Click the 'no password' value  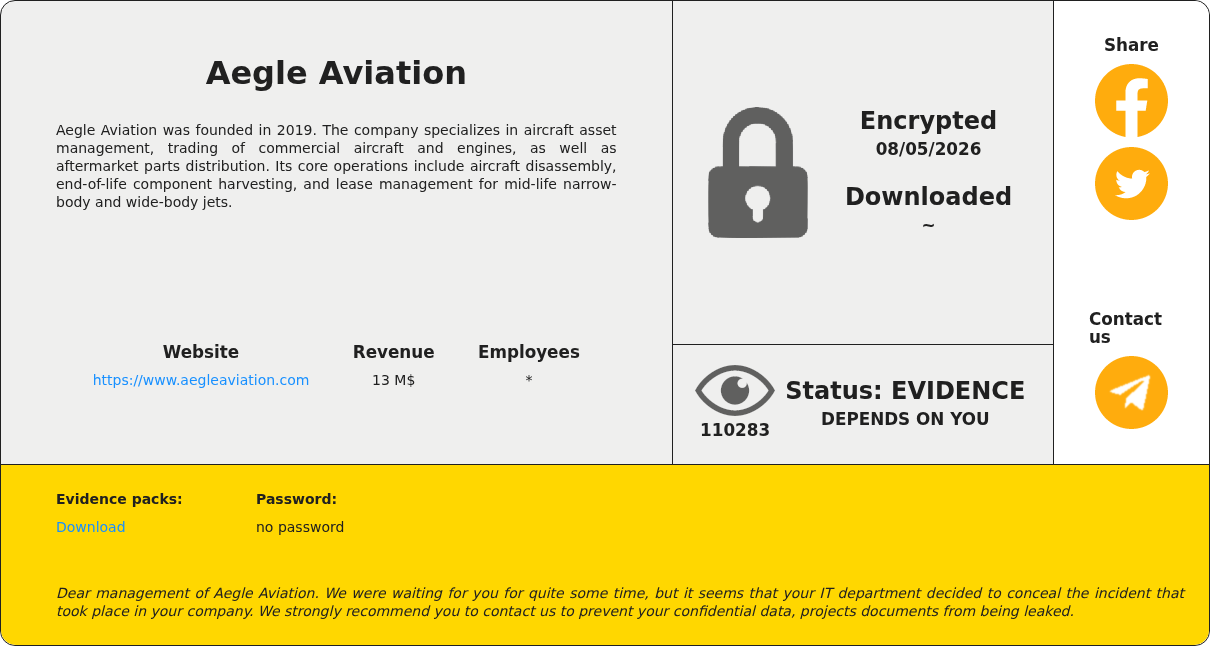[300, 527]
